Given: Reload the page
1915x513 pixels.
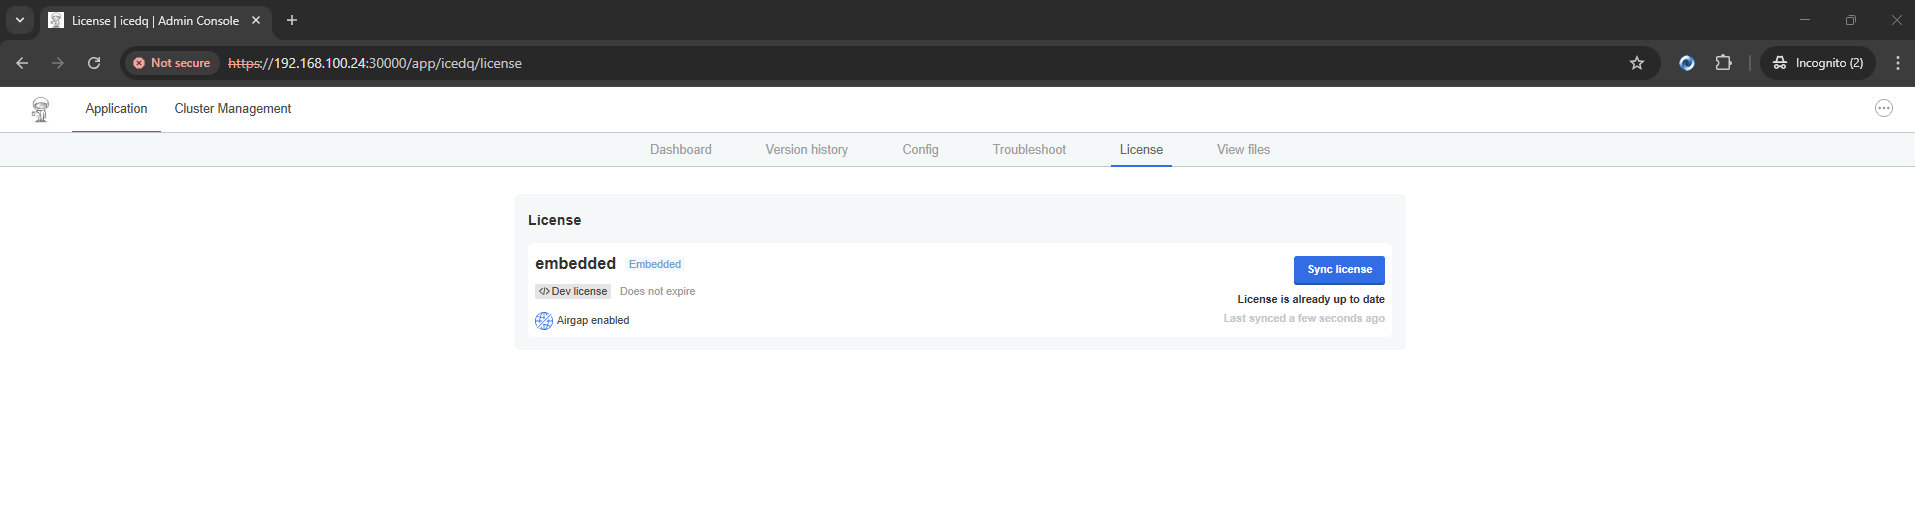Looking at the screenshot, I should tap(94, 63).
